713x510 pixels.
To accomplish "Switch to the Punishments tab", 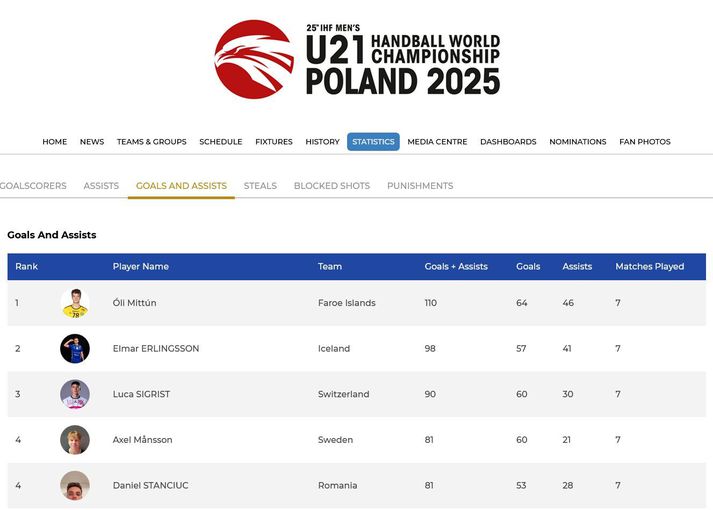I will coord(420,186).
